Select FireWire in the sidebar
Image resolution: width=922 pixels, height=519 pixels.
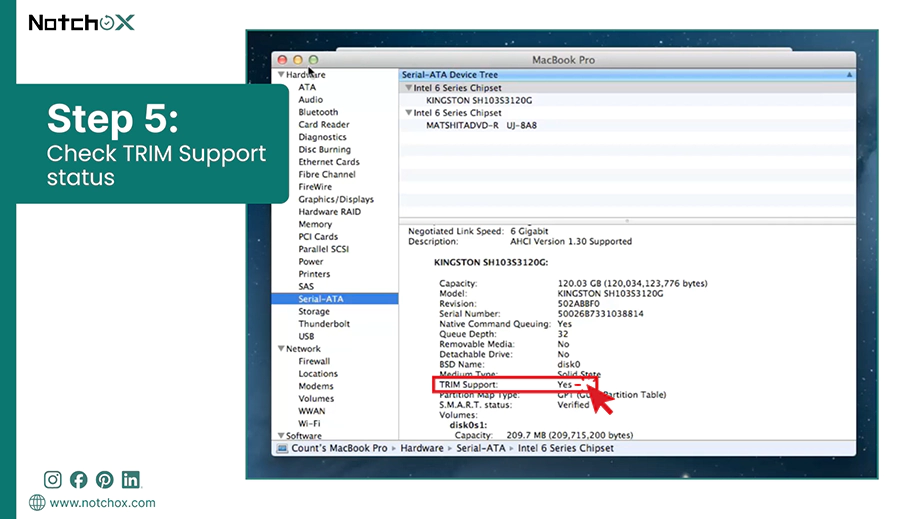(315, 187)
